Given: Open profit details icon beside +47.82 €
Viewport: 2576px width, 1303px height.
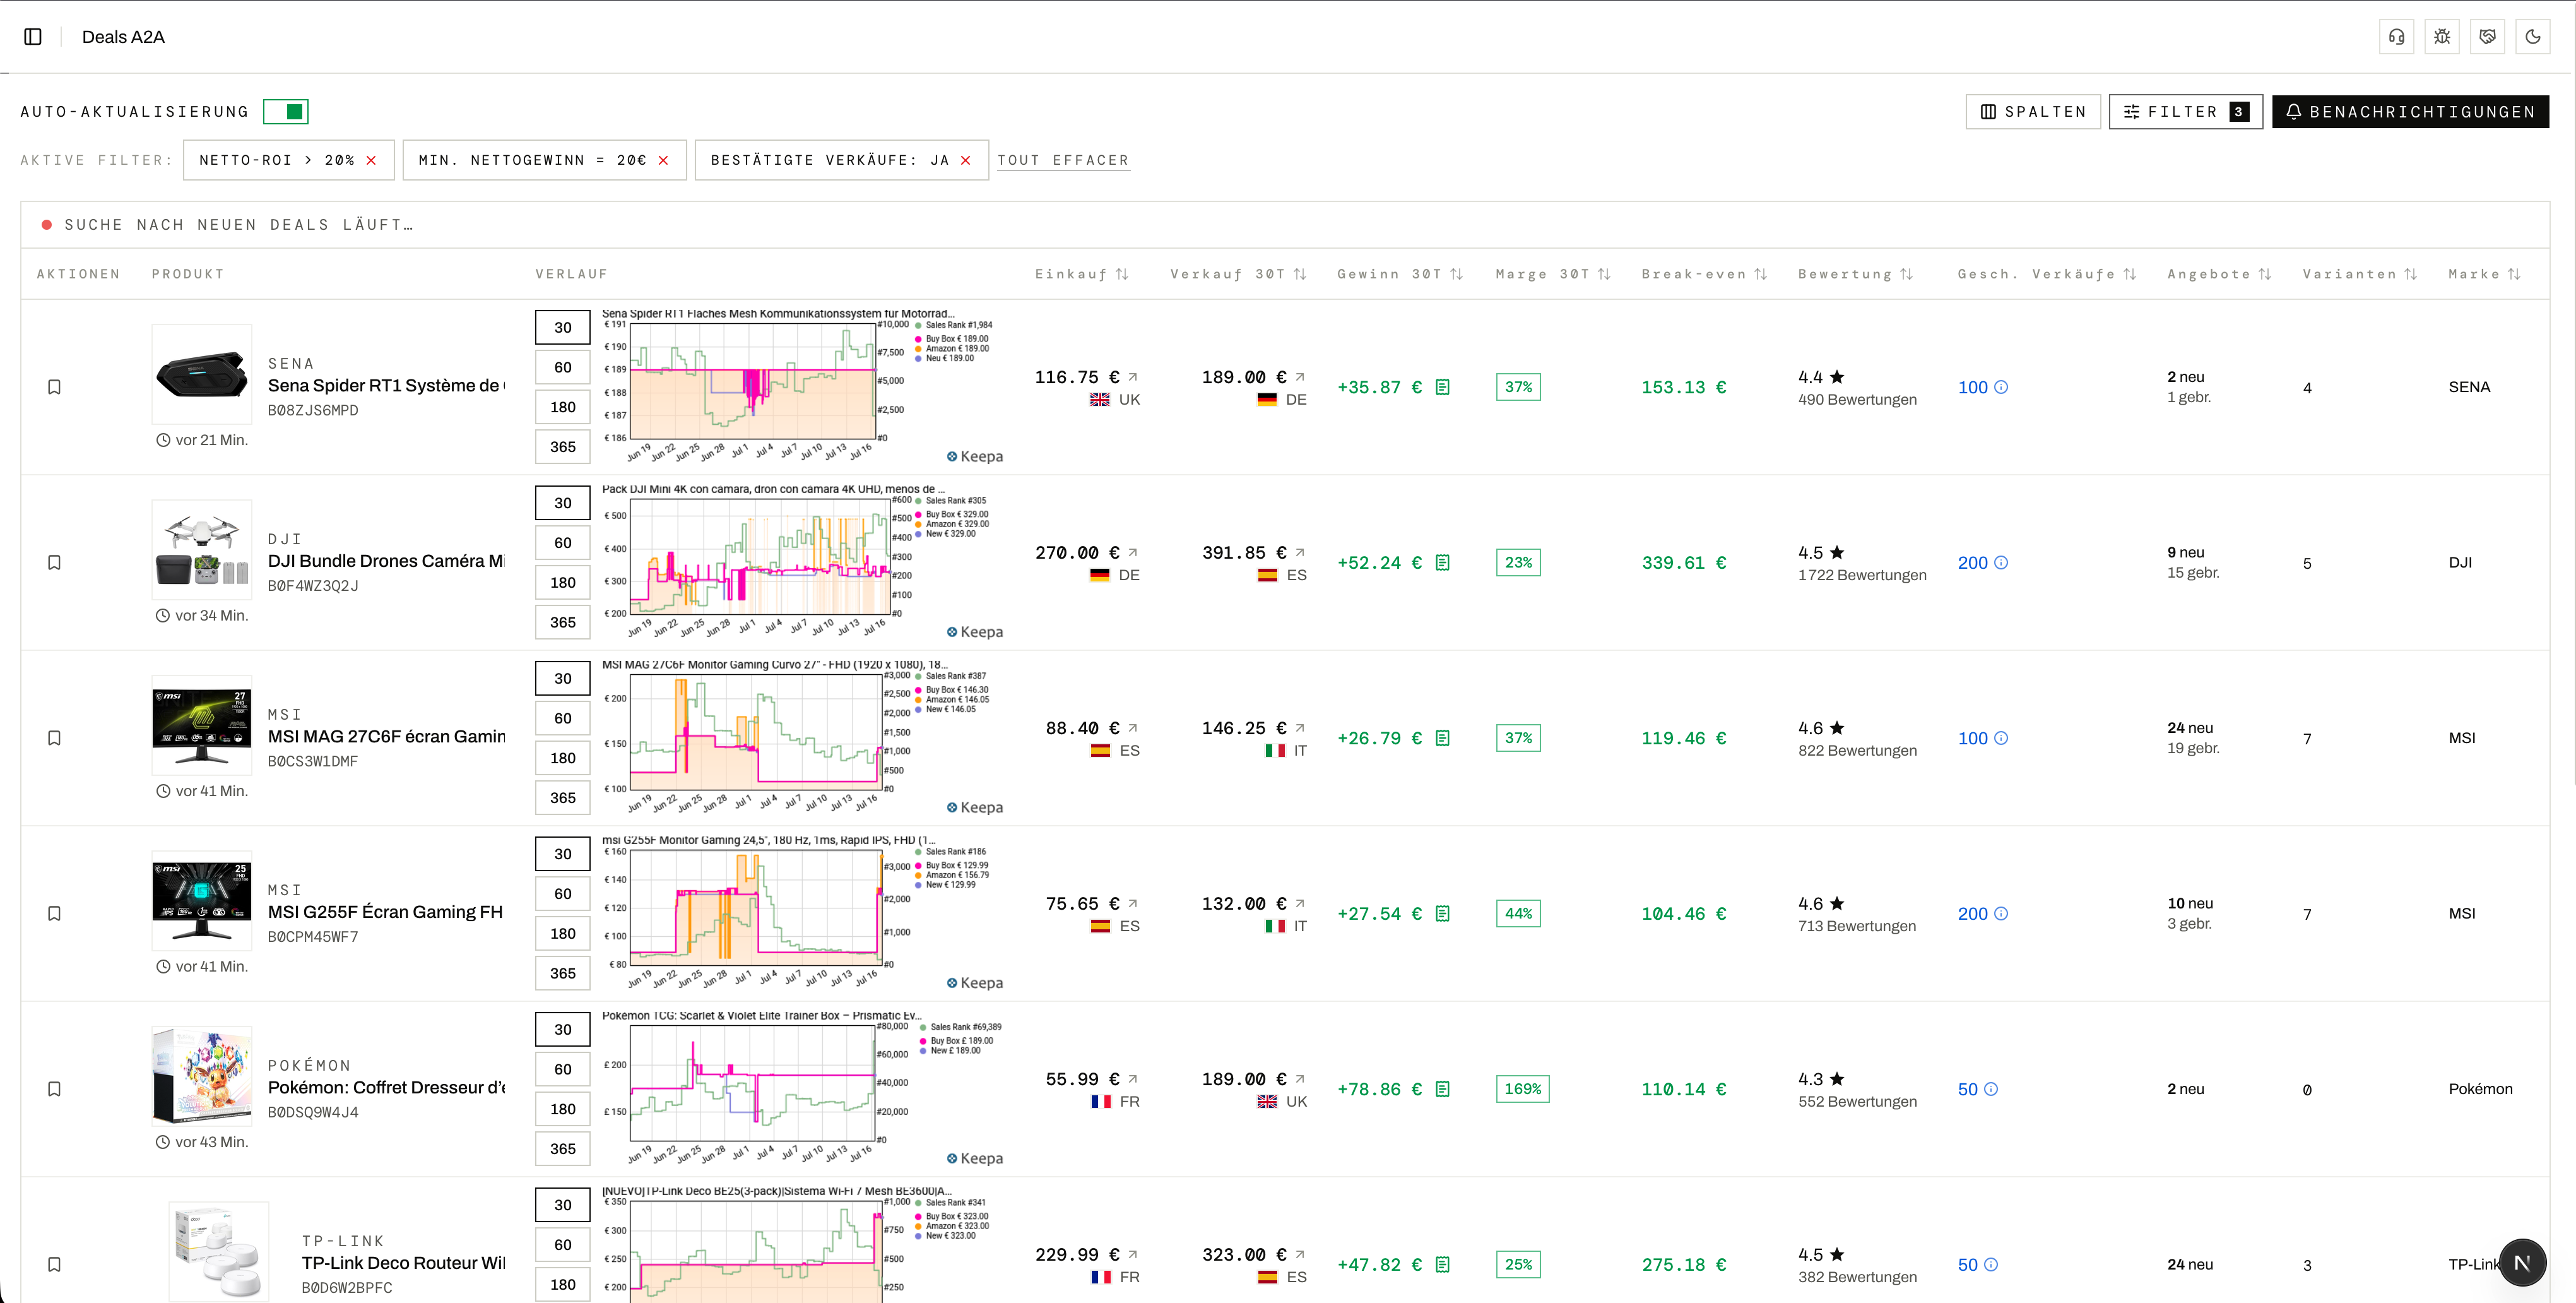Looking at the screenshot, I should [1442, 1265].
